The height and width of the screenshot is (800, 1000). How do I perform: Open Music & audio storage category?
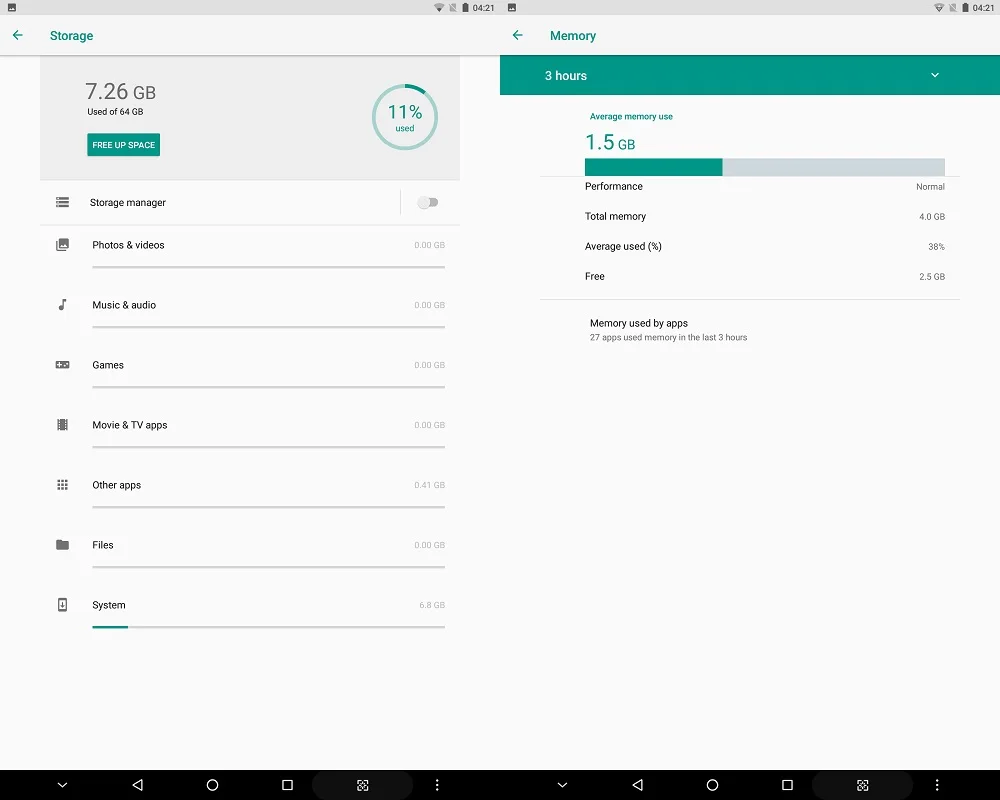point(250,313)
